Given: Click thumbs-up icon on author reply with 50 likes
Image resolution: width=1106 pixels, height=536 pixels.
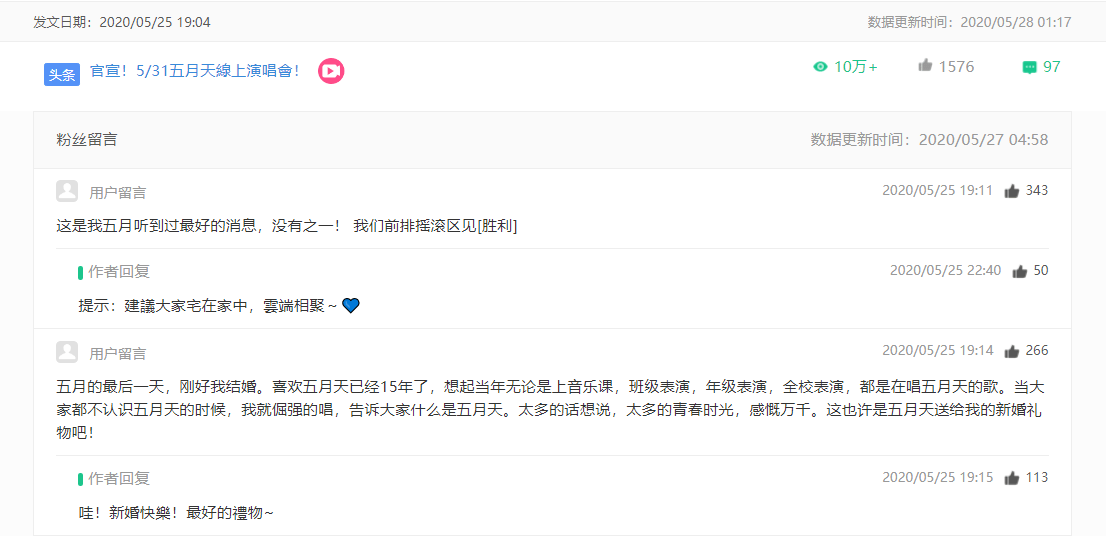Looking at the screenshot, I should 1019,272.
